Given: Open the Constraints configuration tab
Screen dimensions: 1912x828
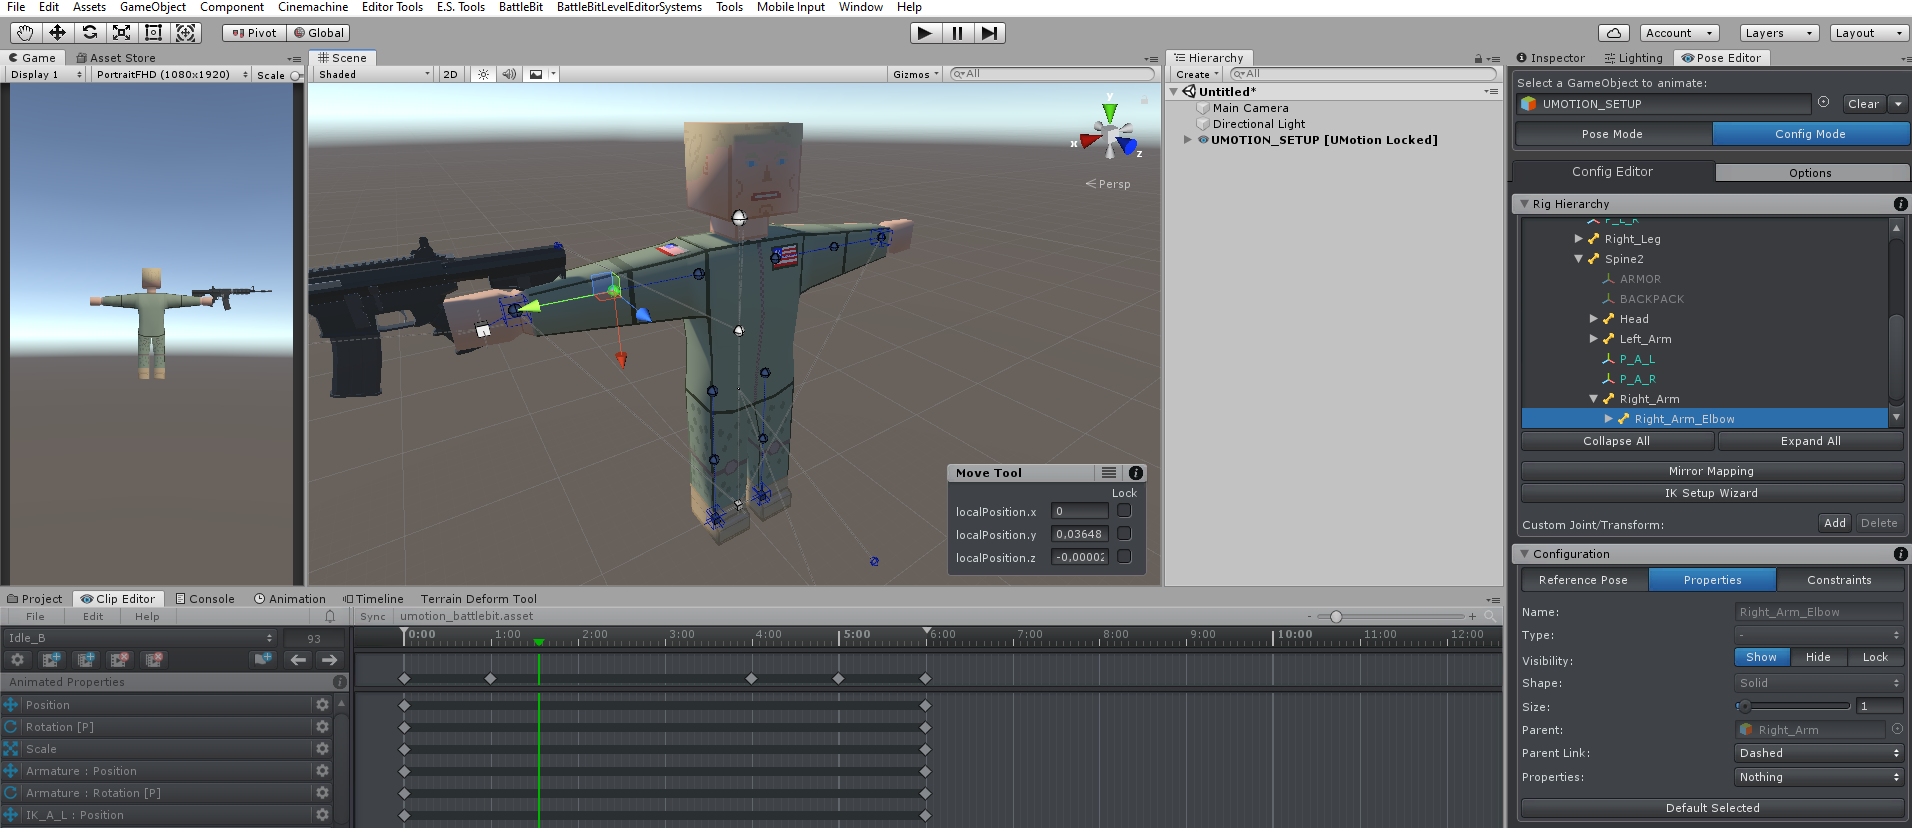Looking at the screenshot, I should 1839,580.
